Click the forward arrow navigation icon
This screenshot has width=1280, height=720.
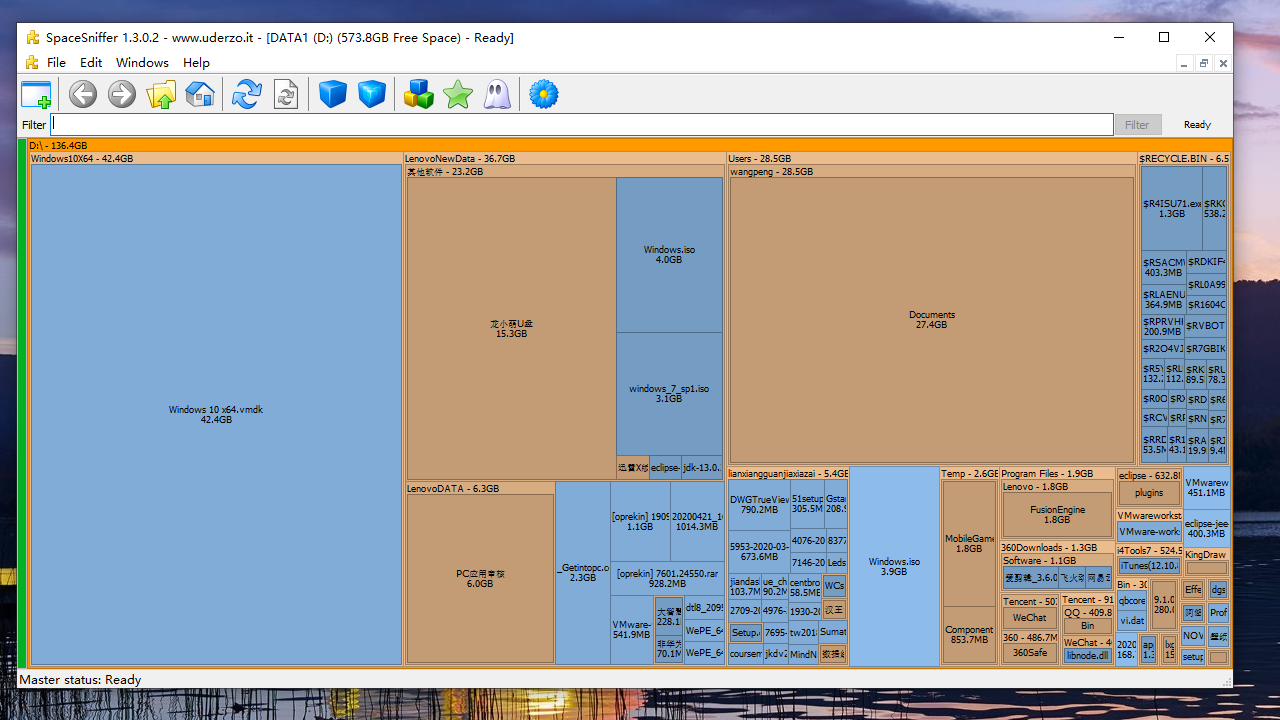coord(122,95)
